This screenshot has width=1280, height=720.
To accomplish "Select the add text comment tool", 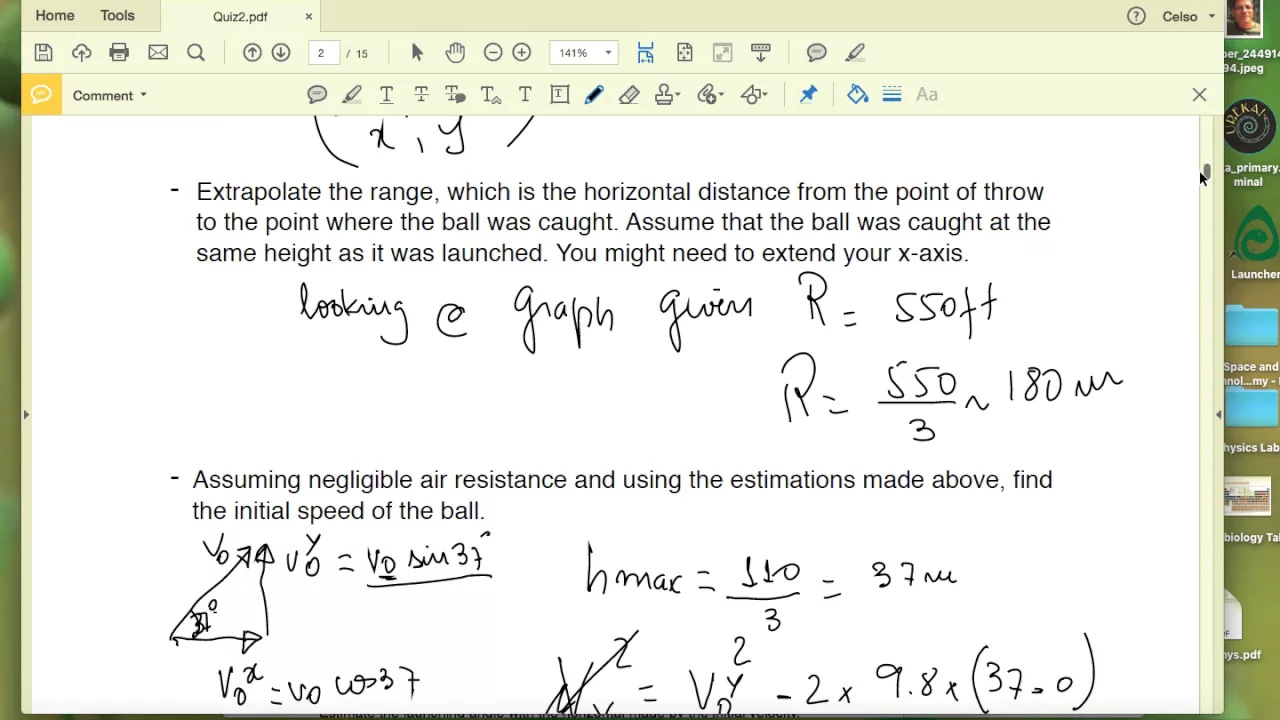I will tap(525, 95).
